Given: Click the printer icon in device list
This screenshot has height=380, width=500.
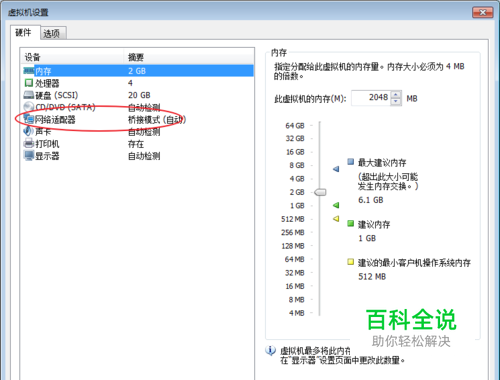Looking at the screenshot, I should pyautogui.click(x=29, y=143).
